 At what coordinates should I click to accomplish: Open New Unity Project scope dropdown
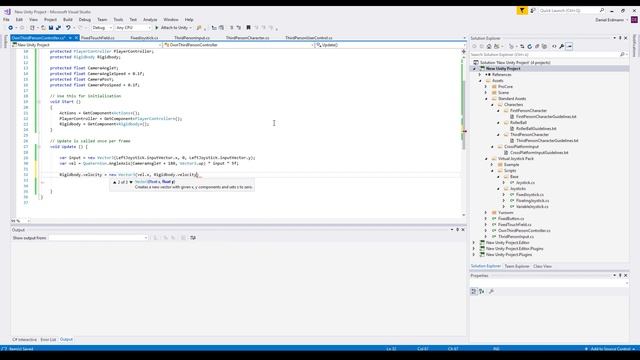(x=87, y=45)
